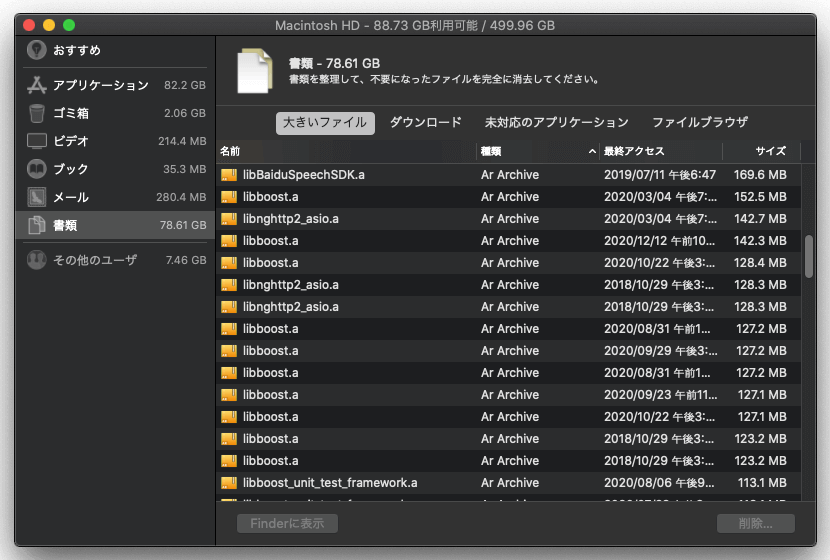Select the おすすめ sidebar item
The width and height of the screenshot is (830, 560).
pyautogui.click(x=116, y=50)
